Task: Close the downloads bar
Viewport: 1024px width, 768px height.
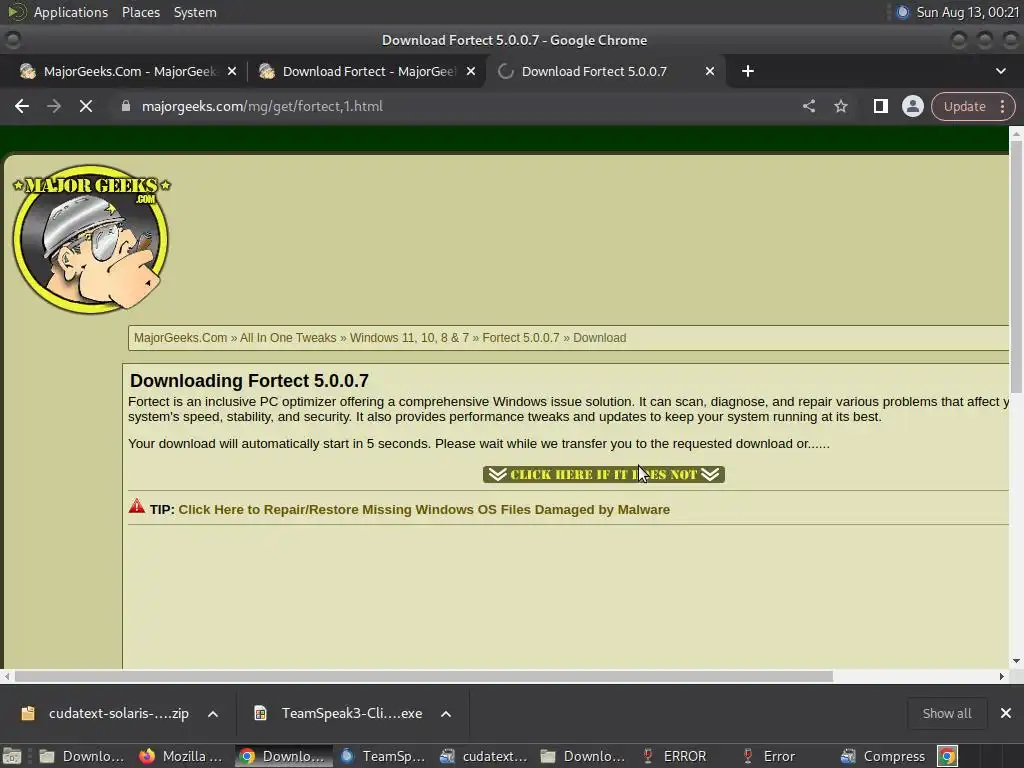Action: pos(1006,713)
